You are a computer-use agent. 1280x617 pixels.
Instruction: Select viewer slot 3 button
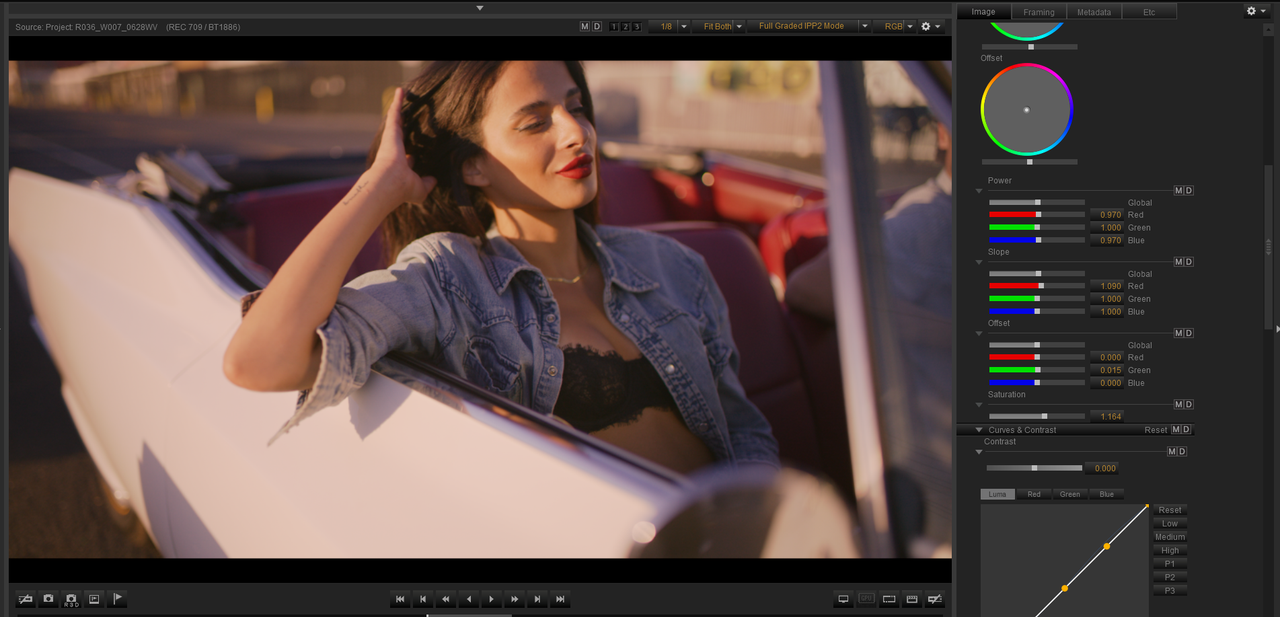[x=636, y=26]
